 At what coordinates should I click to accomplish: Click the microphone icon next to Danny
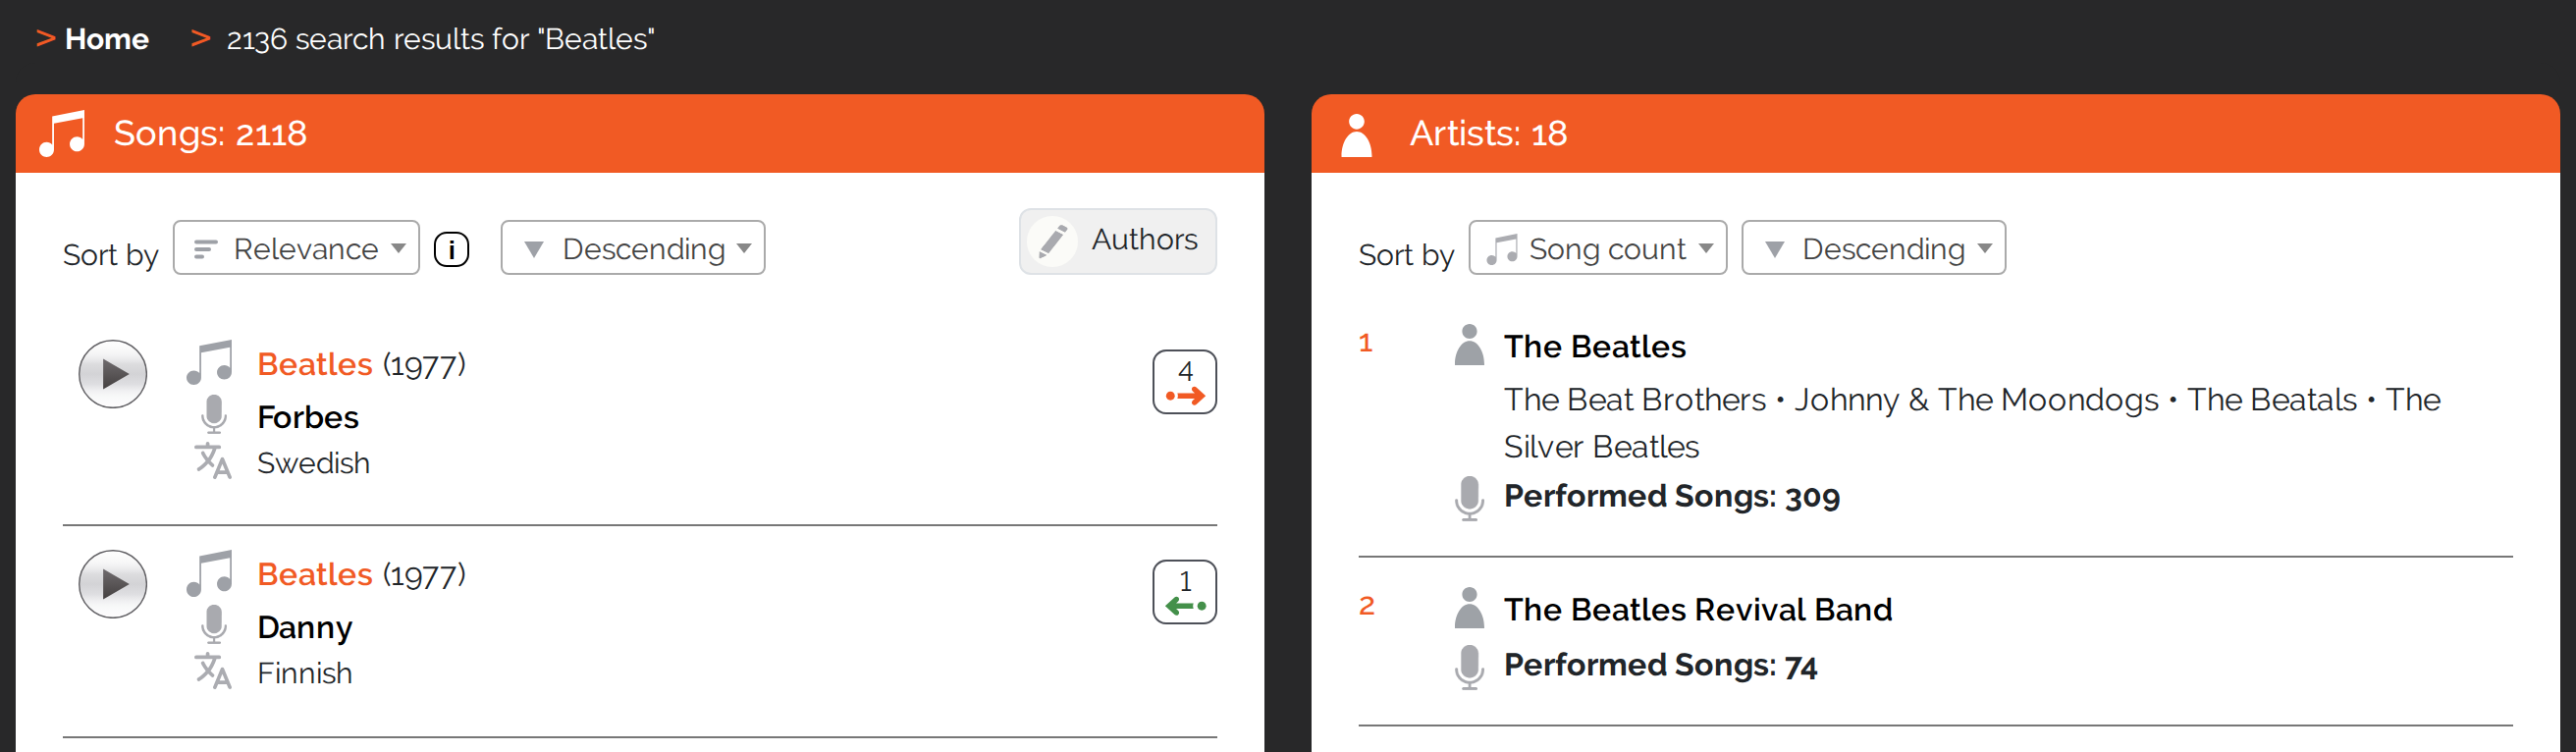click(213, 625)
